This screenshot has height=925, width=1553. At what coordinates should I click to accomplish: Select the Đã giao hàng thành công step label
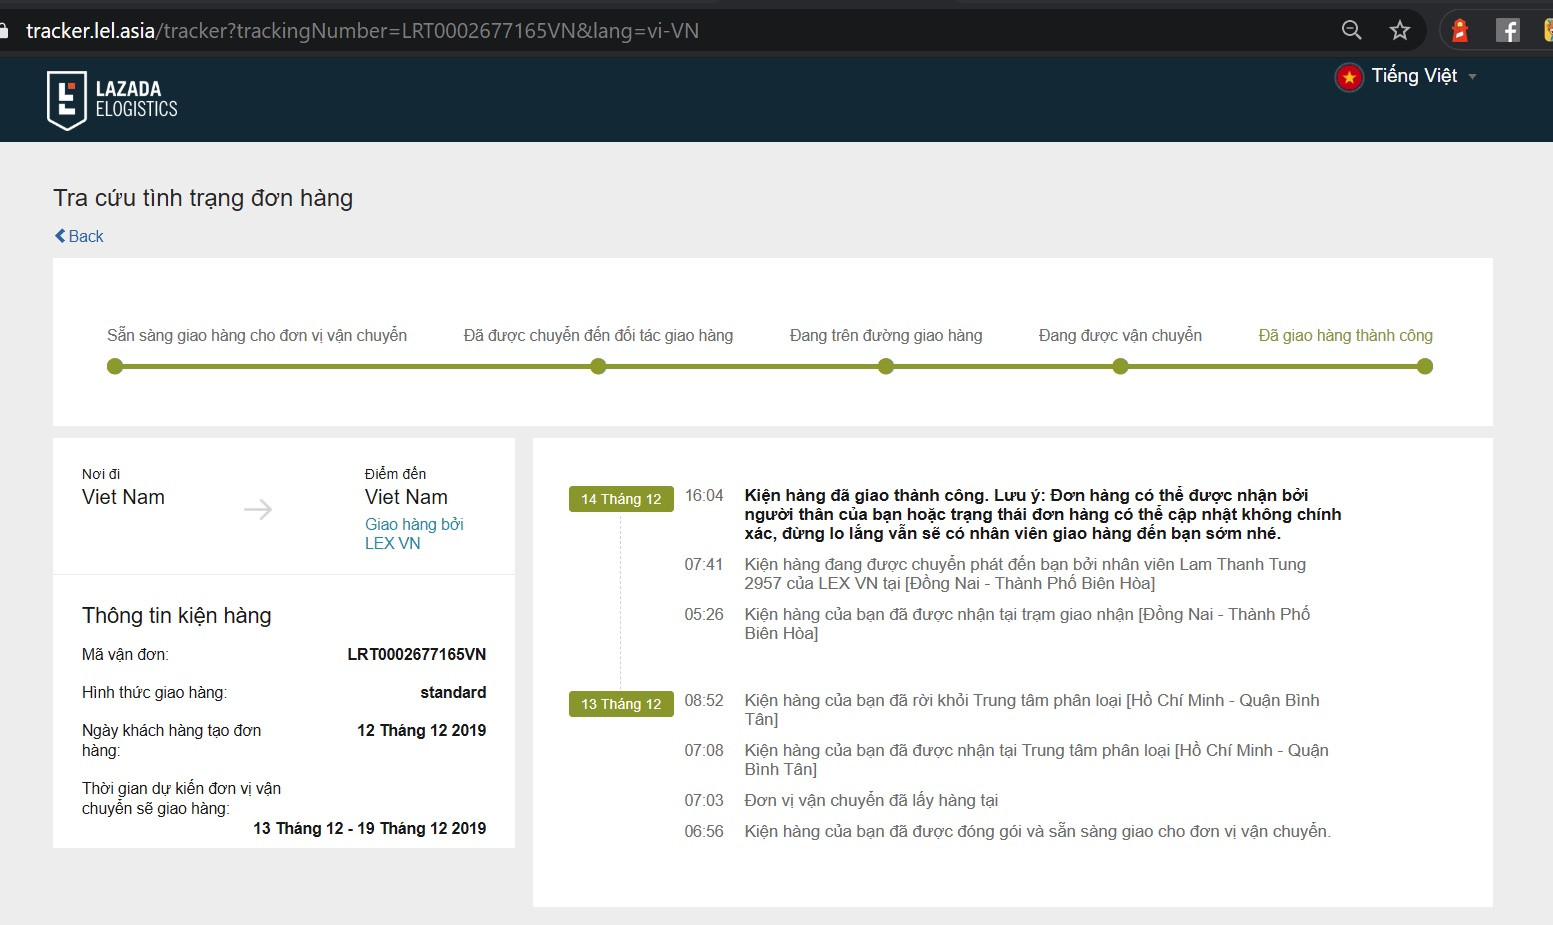(x=1345, y=335)
